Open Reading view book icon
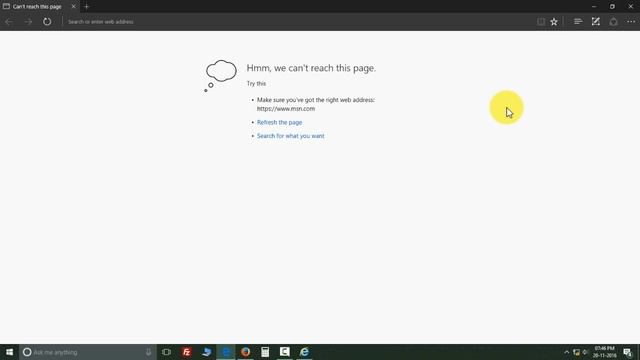The image size is (640, 360). click(x=541, y=22)
